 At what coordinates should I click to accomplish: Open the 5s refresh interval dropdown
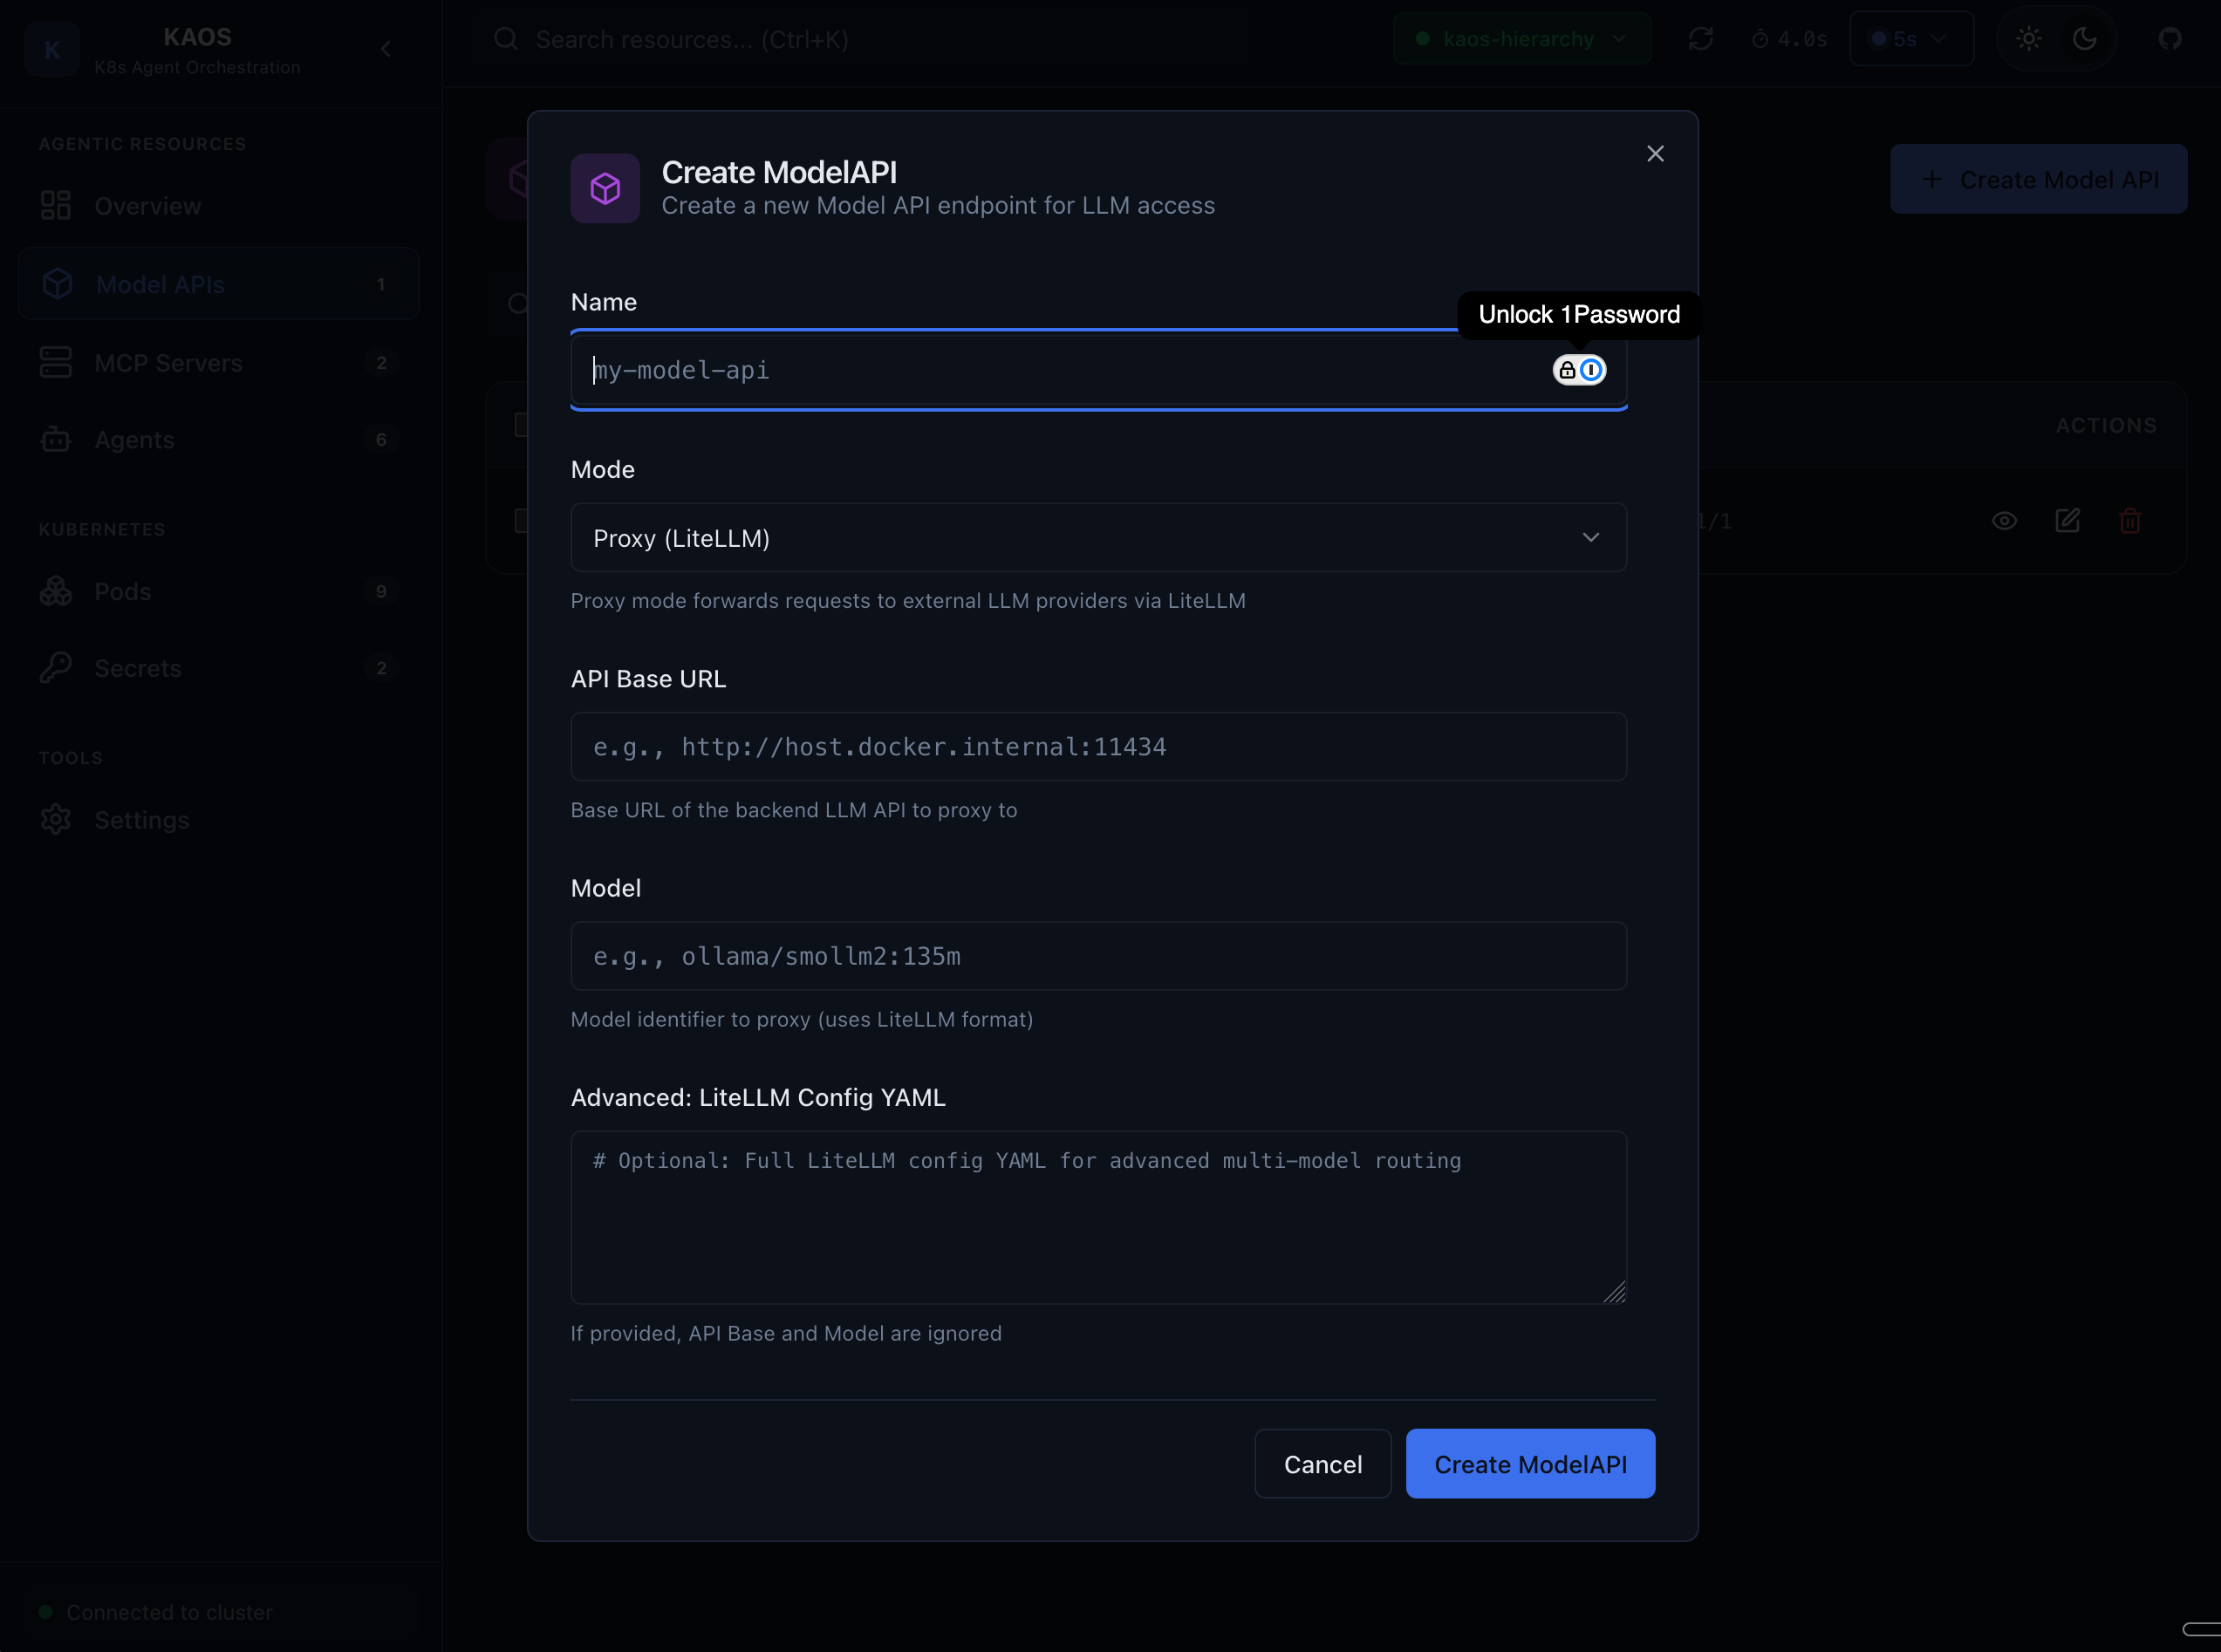1911,38
